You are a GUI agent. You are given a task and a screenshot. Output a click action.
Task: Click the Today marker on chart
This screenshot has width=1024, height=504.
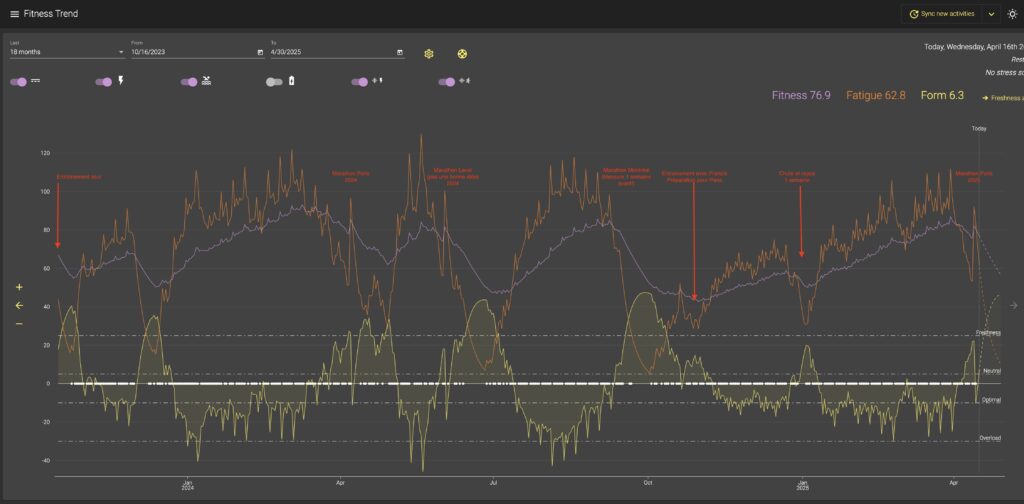979,129
